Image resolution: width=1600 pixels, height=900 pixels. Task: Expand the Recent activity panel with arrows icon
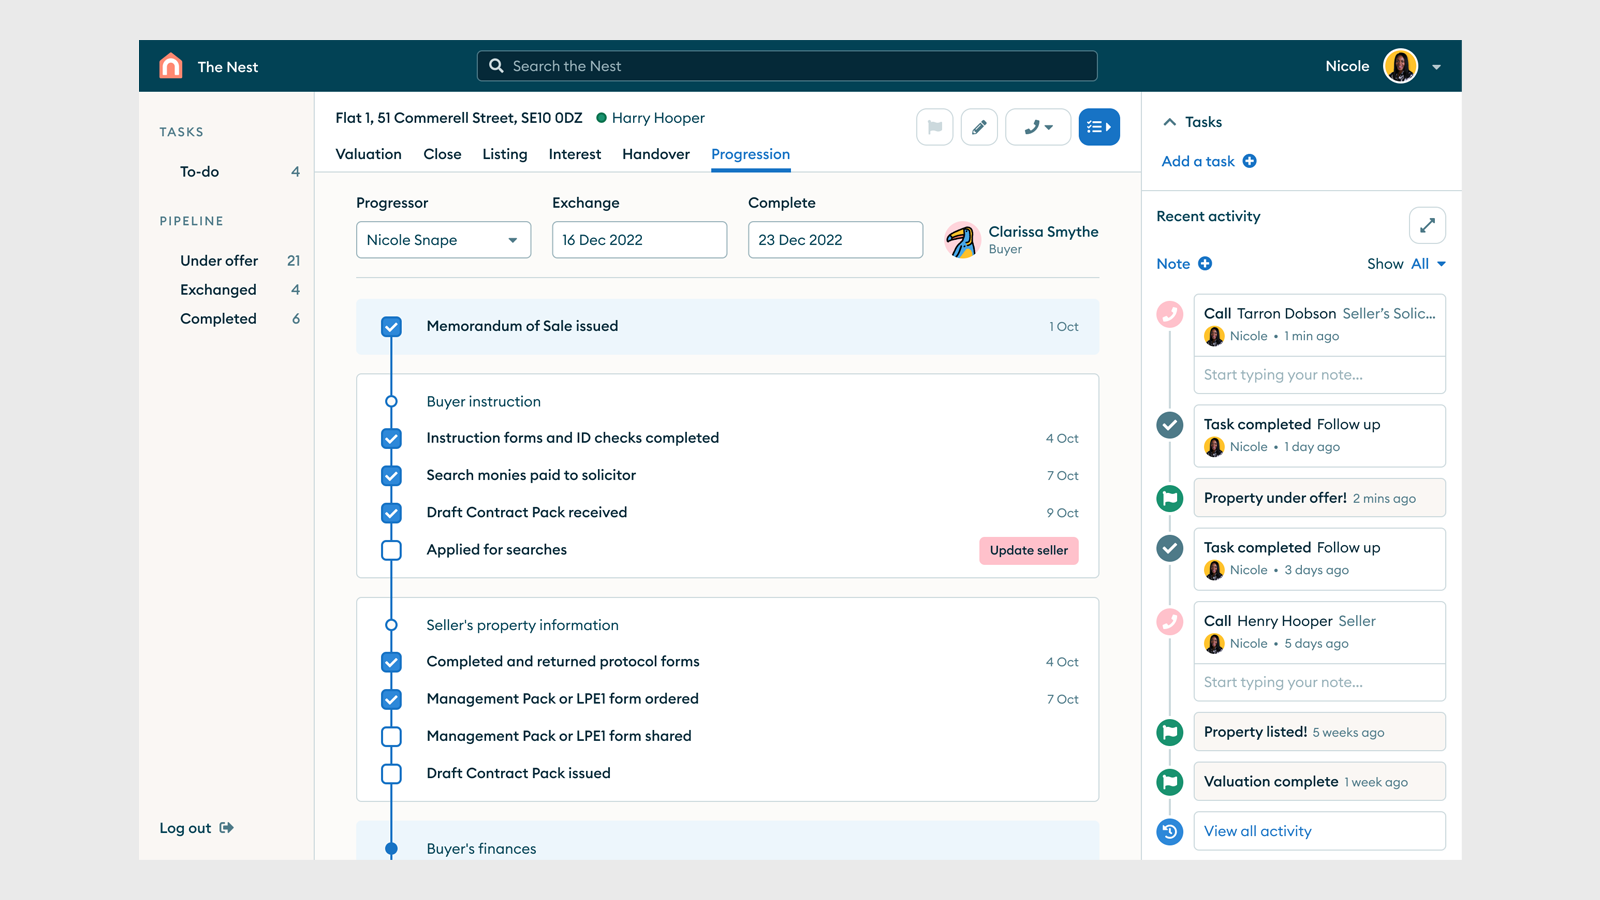[x=1426, y=225]
